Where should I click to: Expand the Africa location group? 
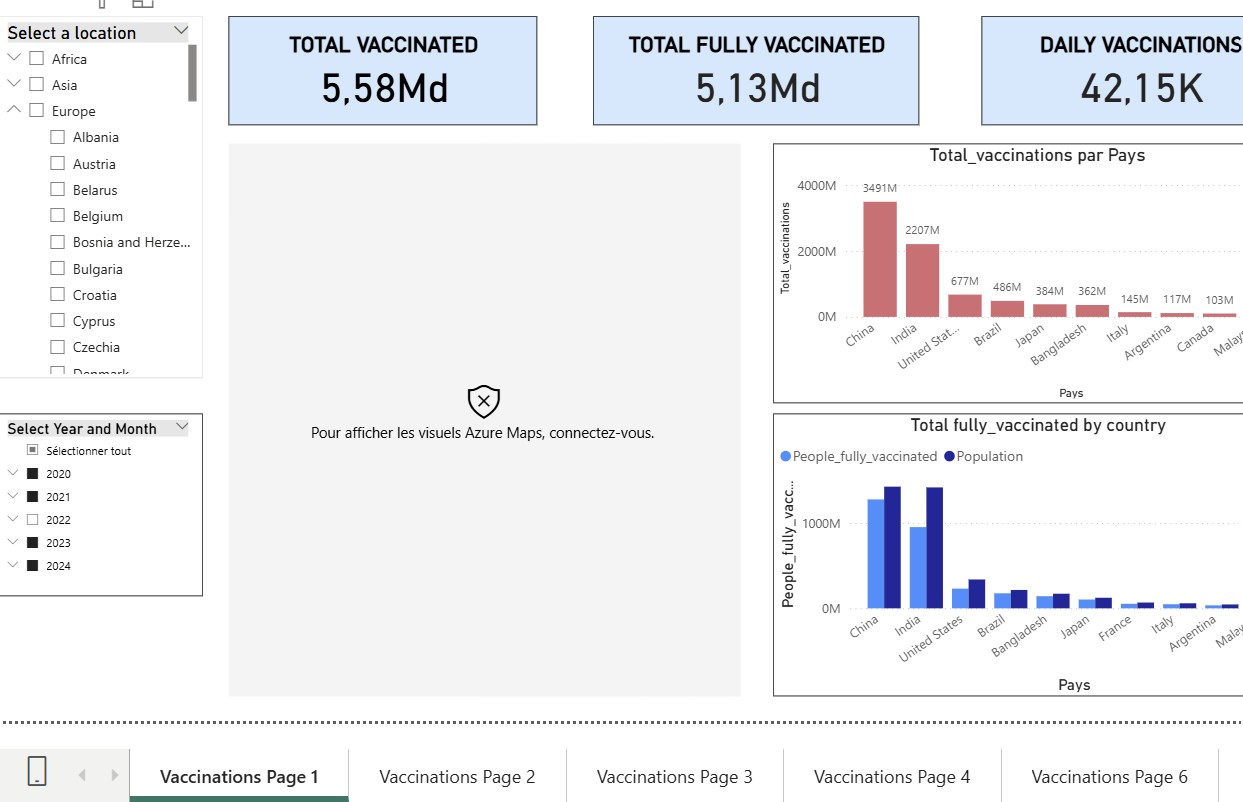click(14, 58)
